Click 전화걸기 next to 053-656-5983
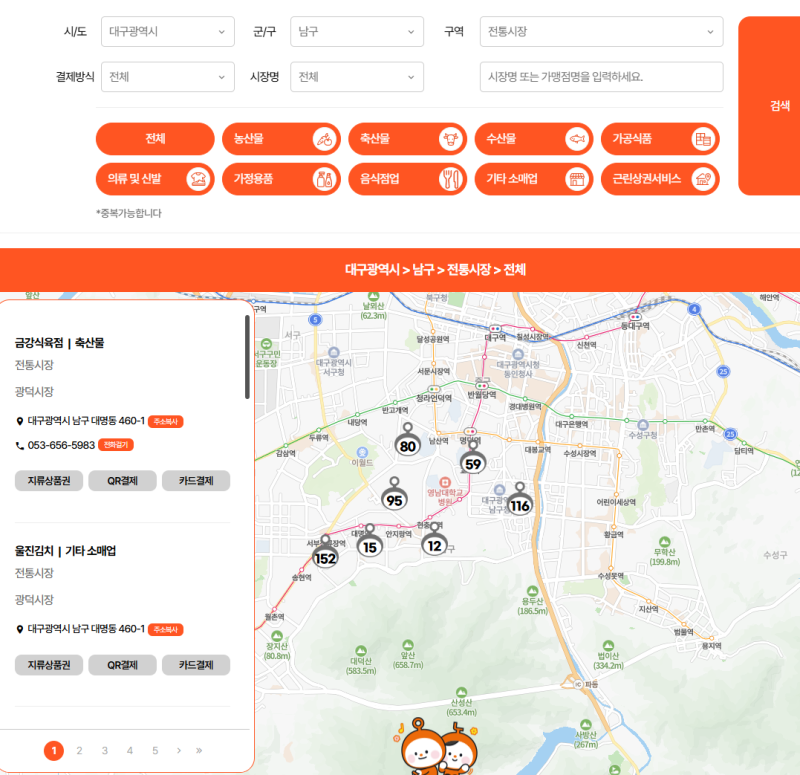The width and height of the screenshot is (800, 775). click(116, 445)
